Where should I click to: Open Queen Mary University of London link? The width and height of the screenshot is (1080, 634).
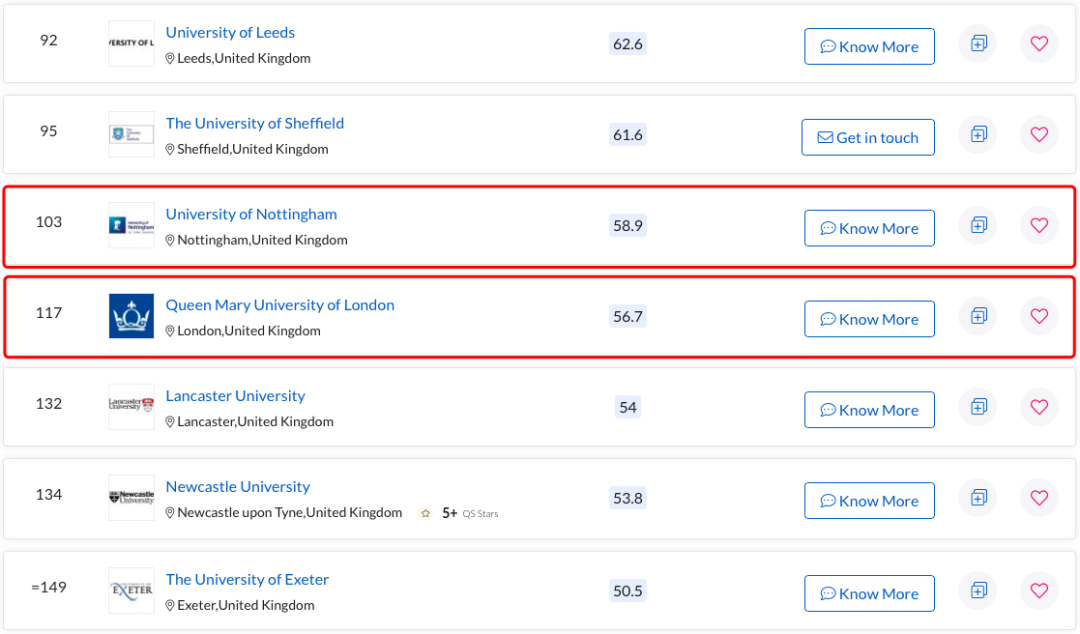[280, 305]
